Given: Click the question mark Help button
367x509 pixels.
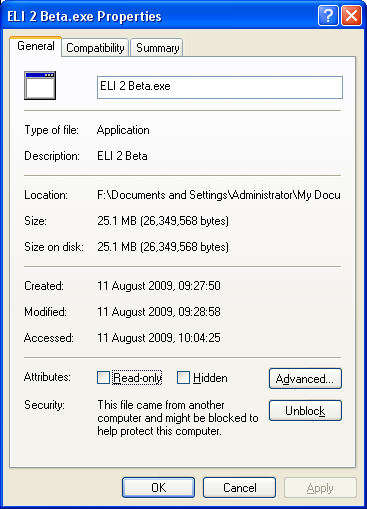Looking at the screenshot, I should click(328, 16).
